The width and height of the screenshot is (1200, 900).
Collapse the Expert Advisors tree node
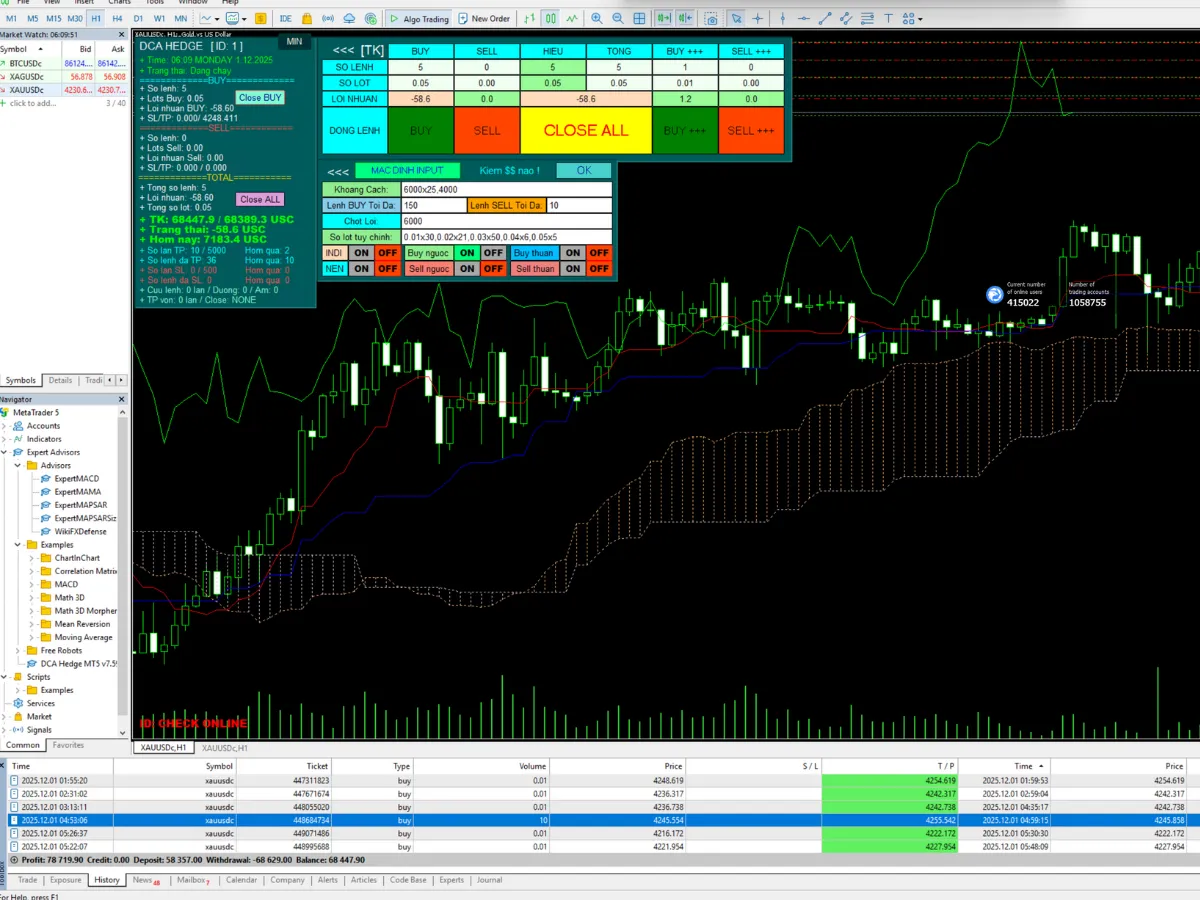click(6, 452)
